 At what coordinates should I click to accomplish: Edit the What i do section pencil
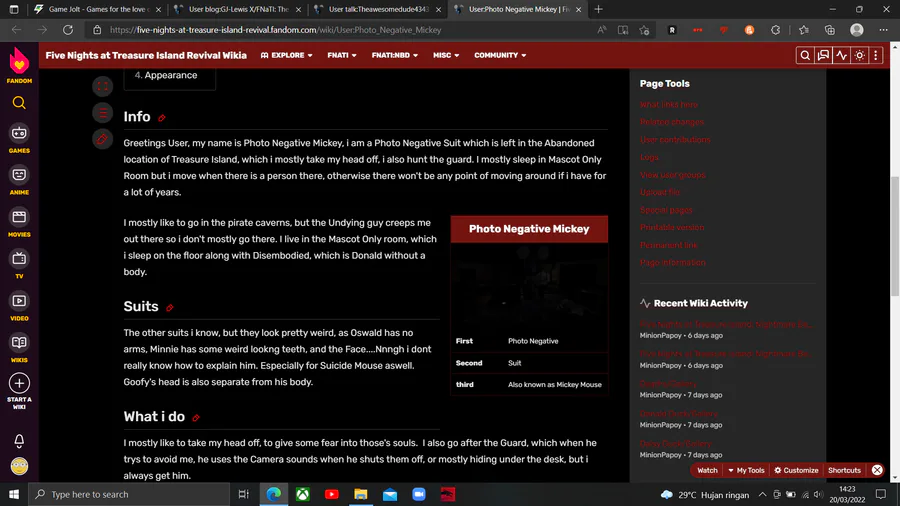pyautogui.click(x=196, y=418)
